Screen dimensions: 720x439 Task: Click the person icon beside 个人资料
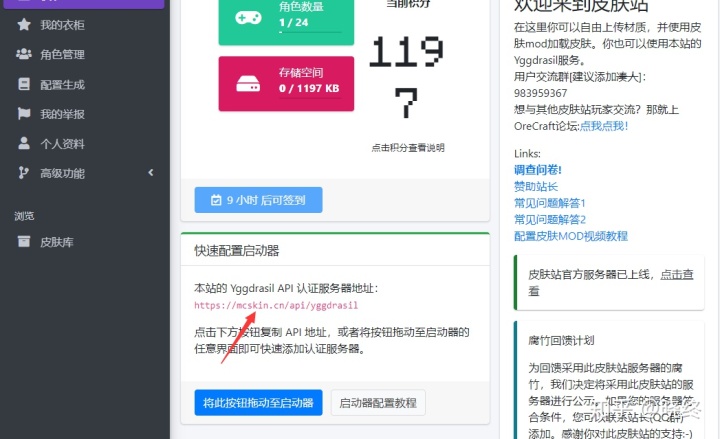(24, 143)
